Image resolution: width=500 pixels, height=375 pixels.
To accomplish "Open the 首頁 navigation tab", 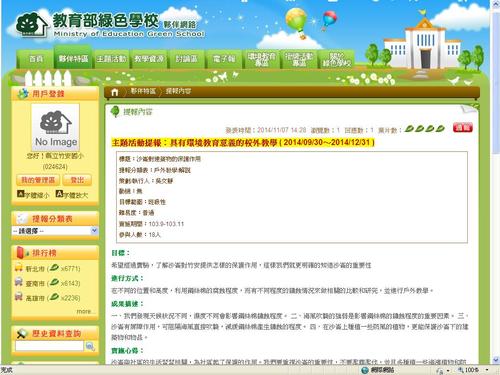I will pos(35,59).
